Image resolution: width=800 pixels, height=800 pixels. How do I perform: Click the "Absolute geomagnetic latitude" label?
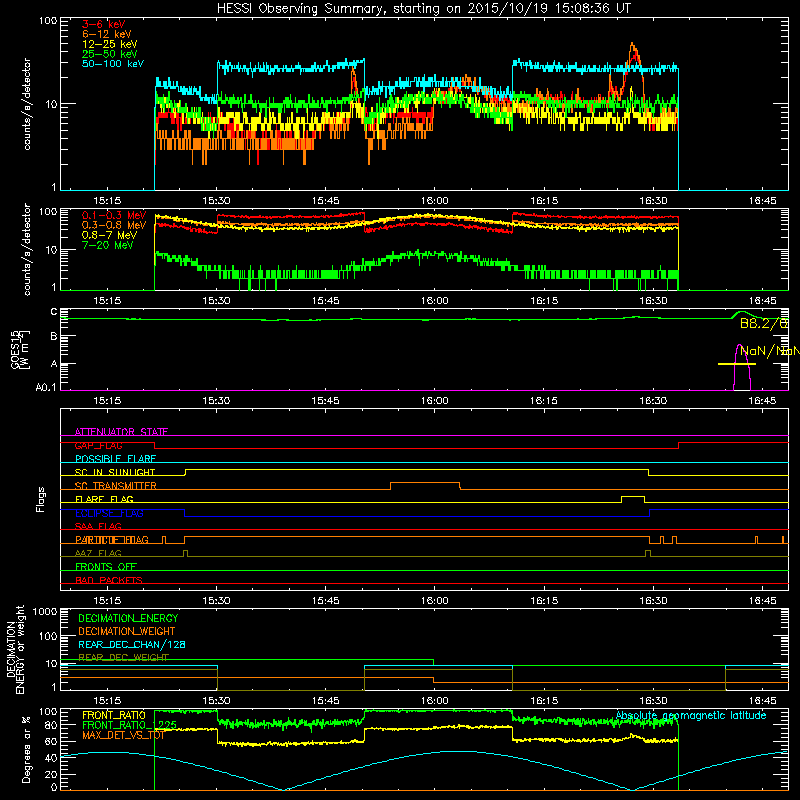(x=691, y=715)
